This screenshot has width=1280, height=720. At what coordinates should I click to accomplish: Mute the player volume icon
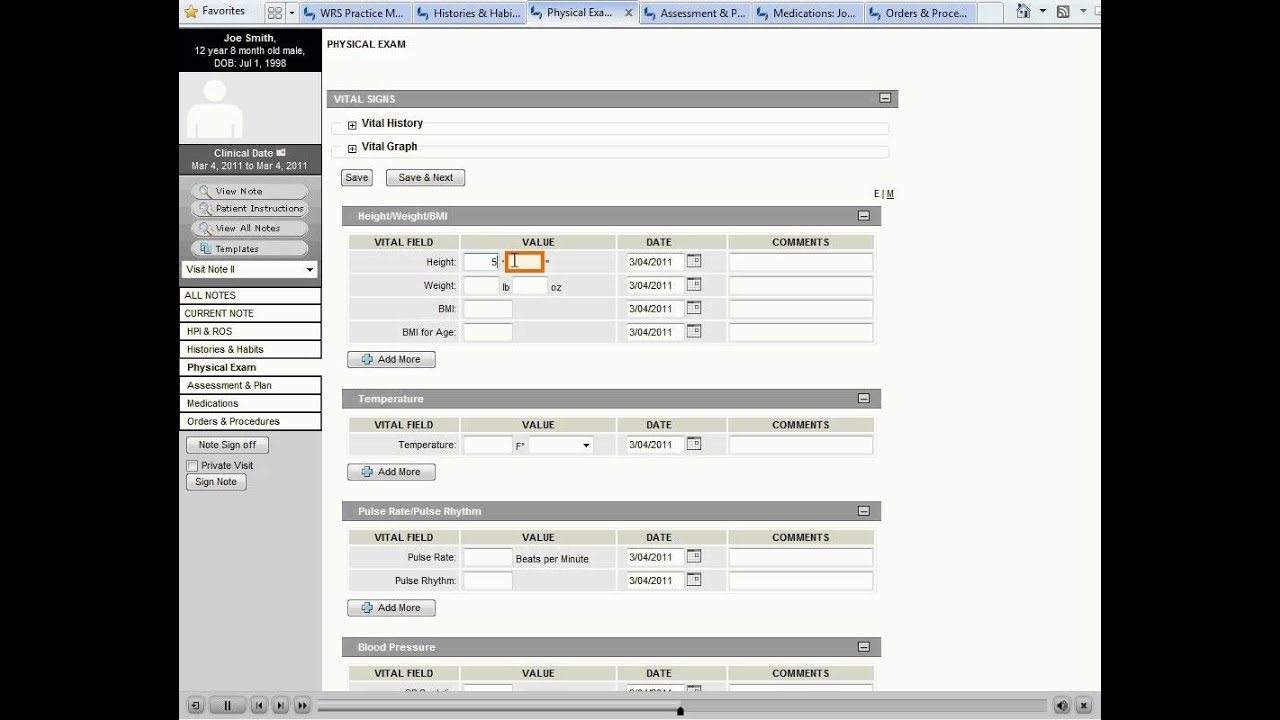[x=1062, y=706]
